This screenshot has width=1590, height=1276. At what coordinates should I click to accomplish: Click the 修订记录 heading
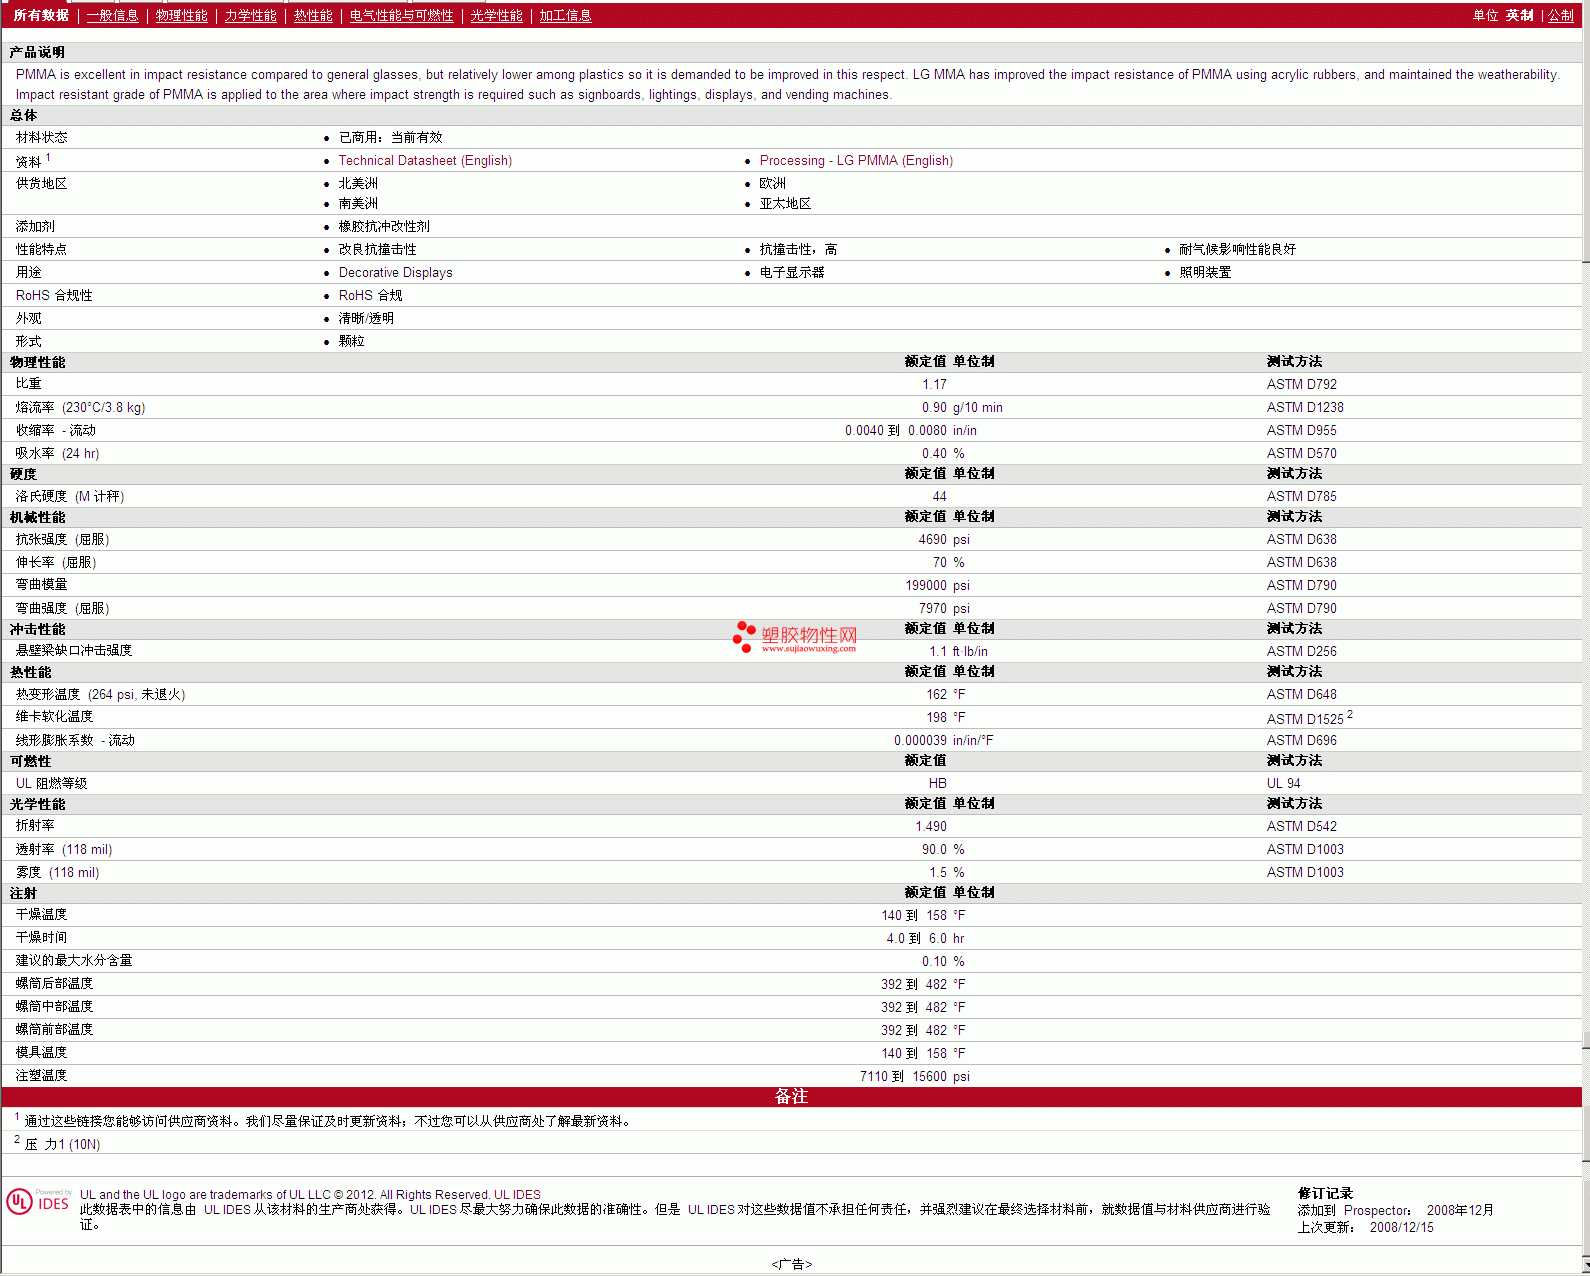(x=1325, y=1194)
